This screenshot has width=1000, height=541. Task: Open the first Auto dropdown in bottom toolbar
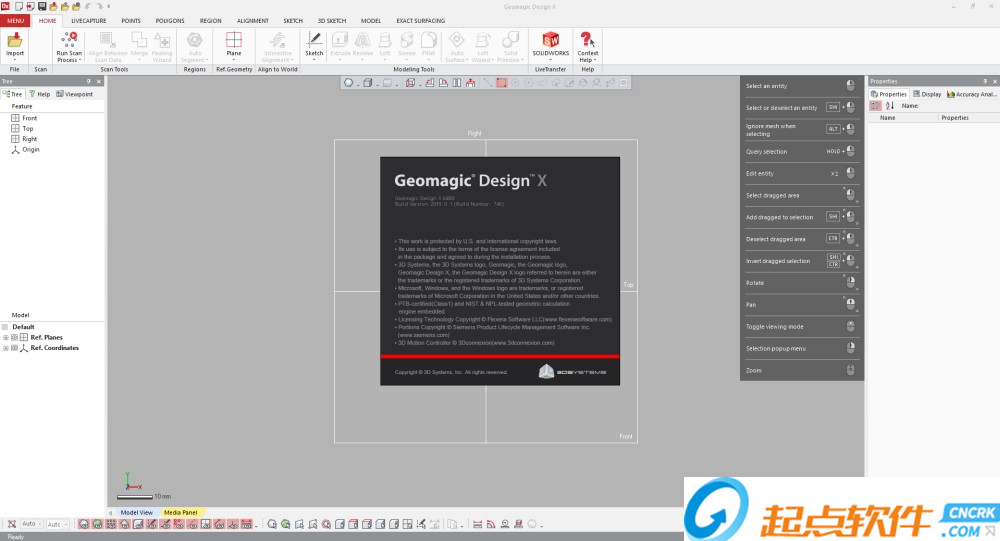(x=31, y=524)
